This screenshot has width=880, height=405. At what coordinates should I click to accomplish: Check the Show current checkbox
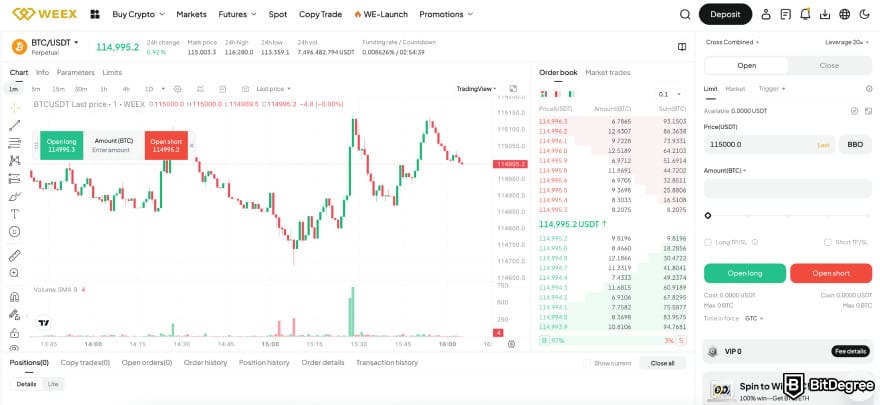587,363
